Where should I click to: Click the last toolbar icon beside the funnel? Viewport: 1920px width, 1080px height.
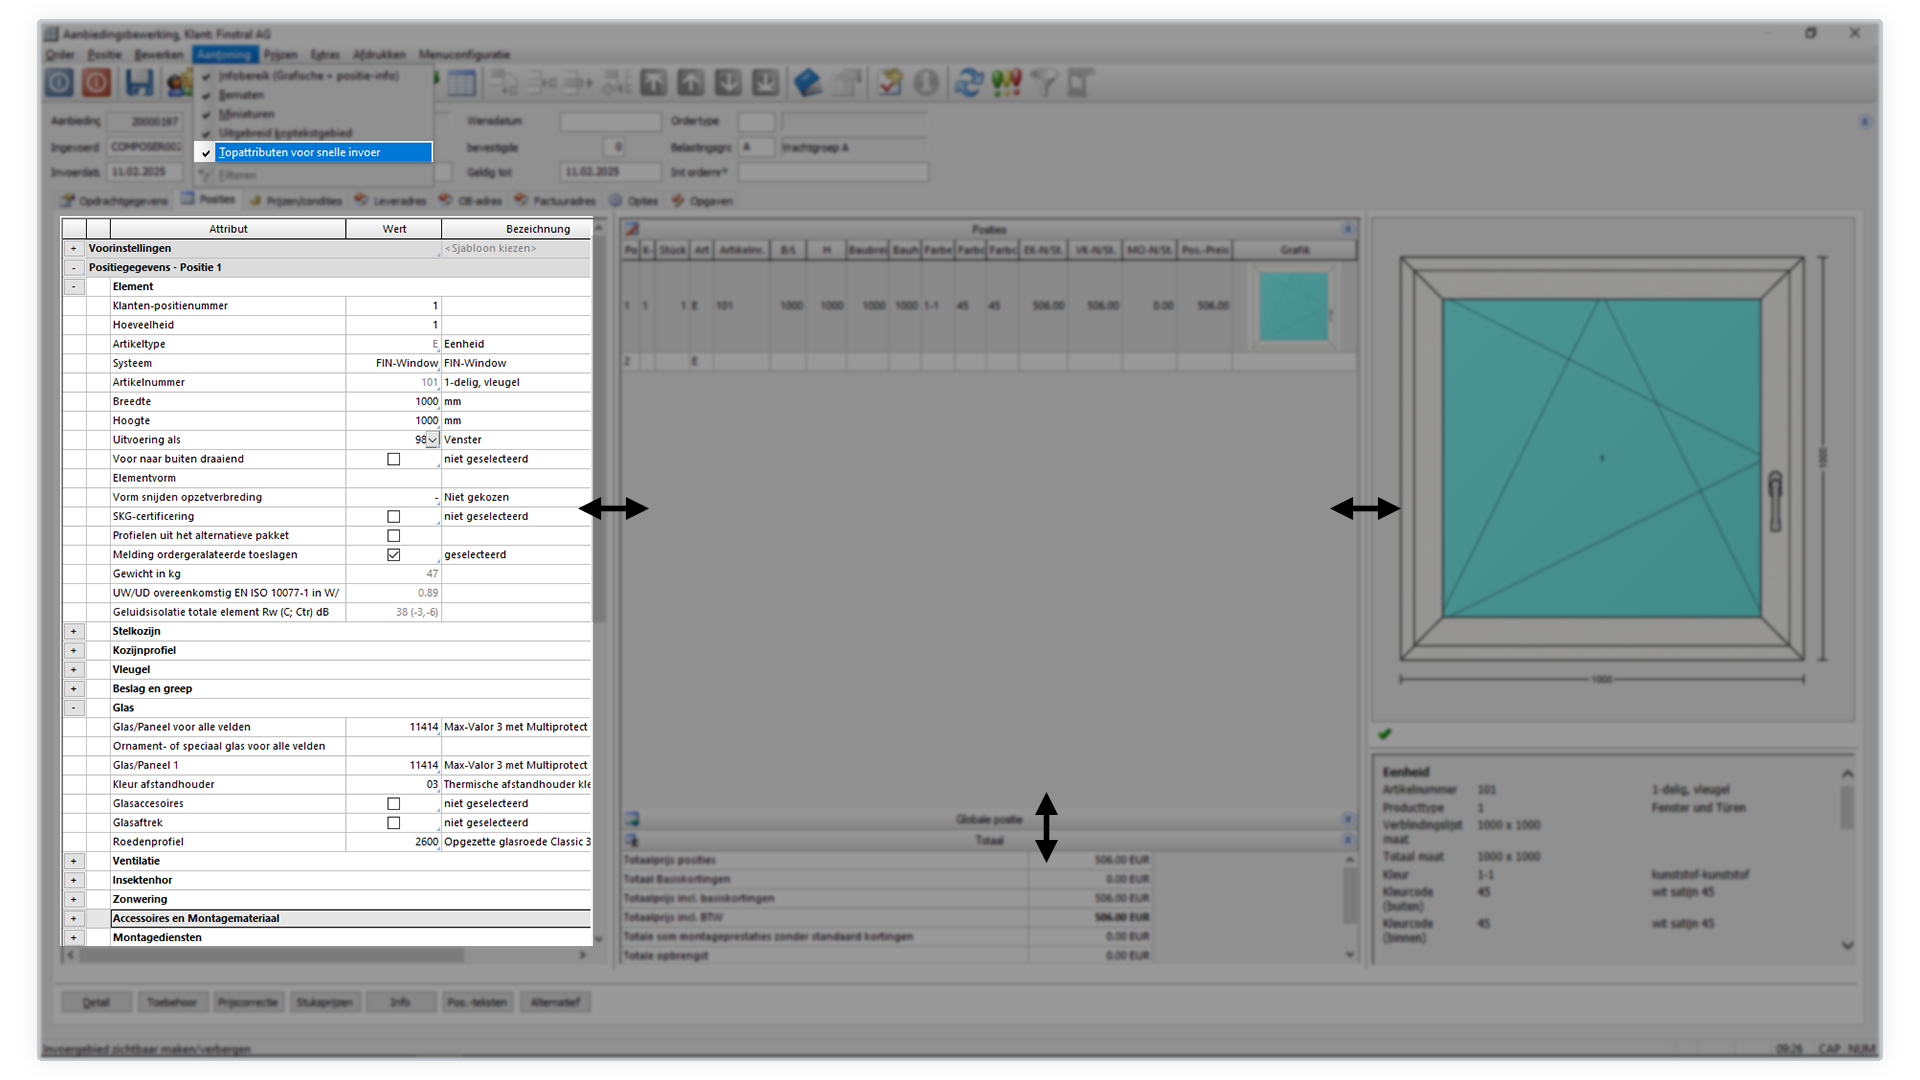(1080, 83)
